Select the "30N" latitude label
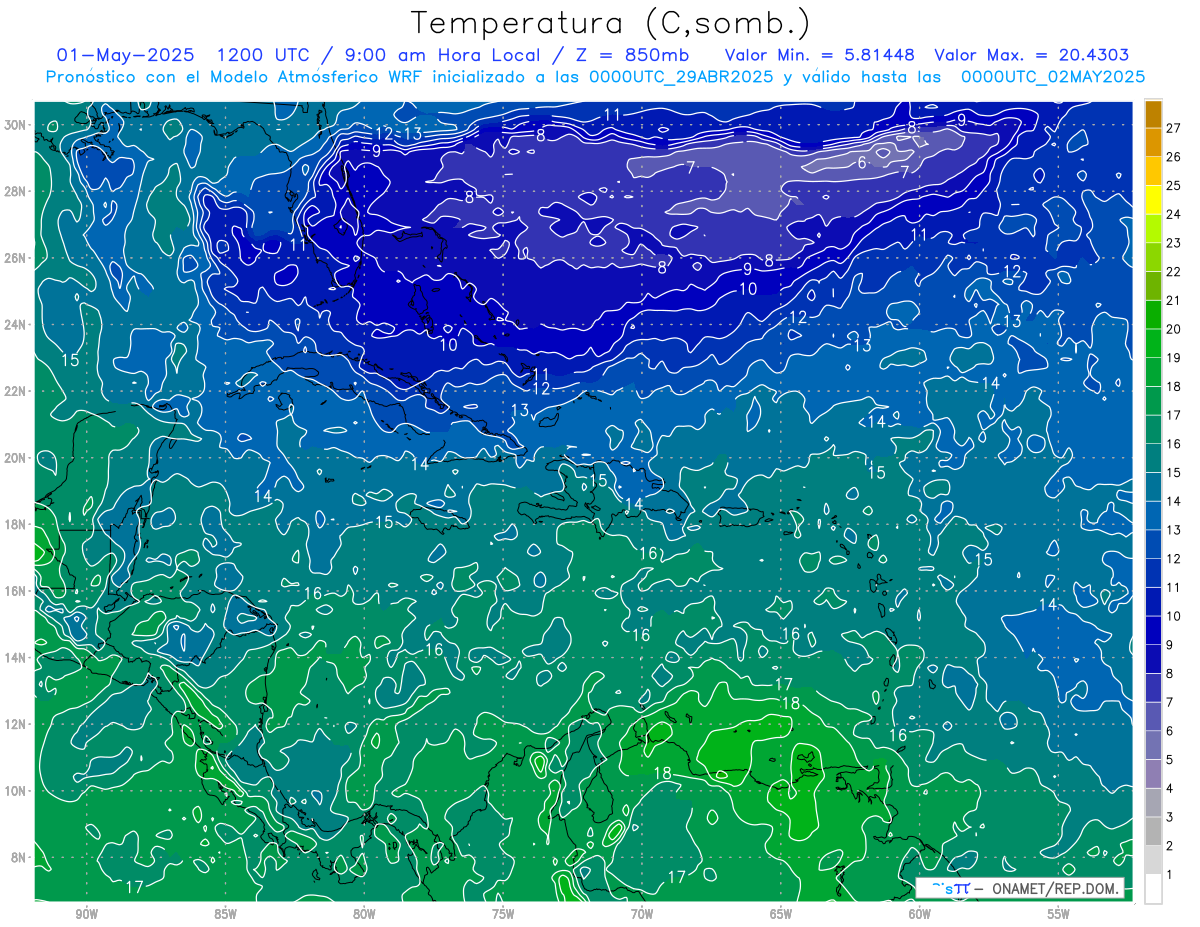The height and width of the screenshot is (927, 1200). (x=16, y=124)
